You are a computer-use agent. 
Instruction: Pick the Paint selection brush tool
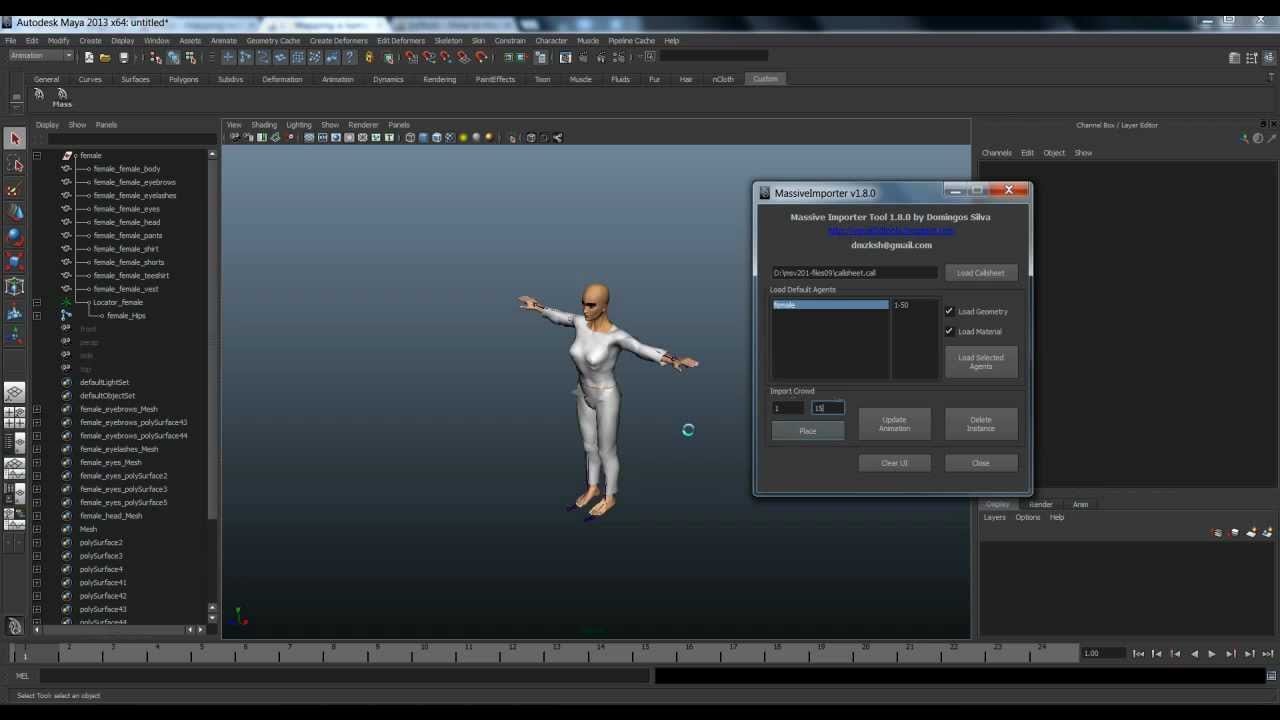point(15,188)
